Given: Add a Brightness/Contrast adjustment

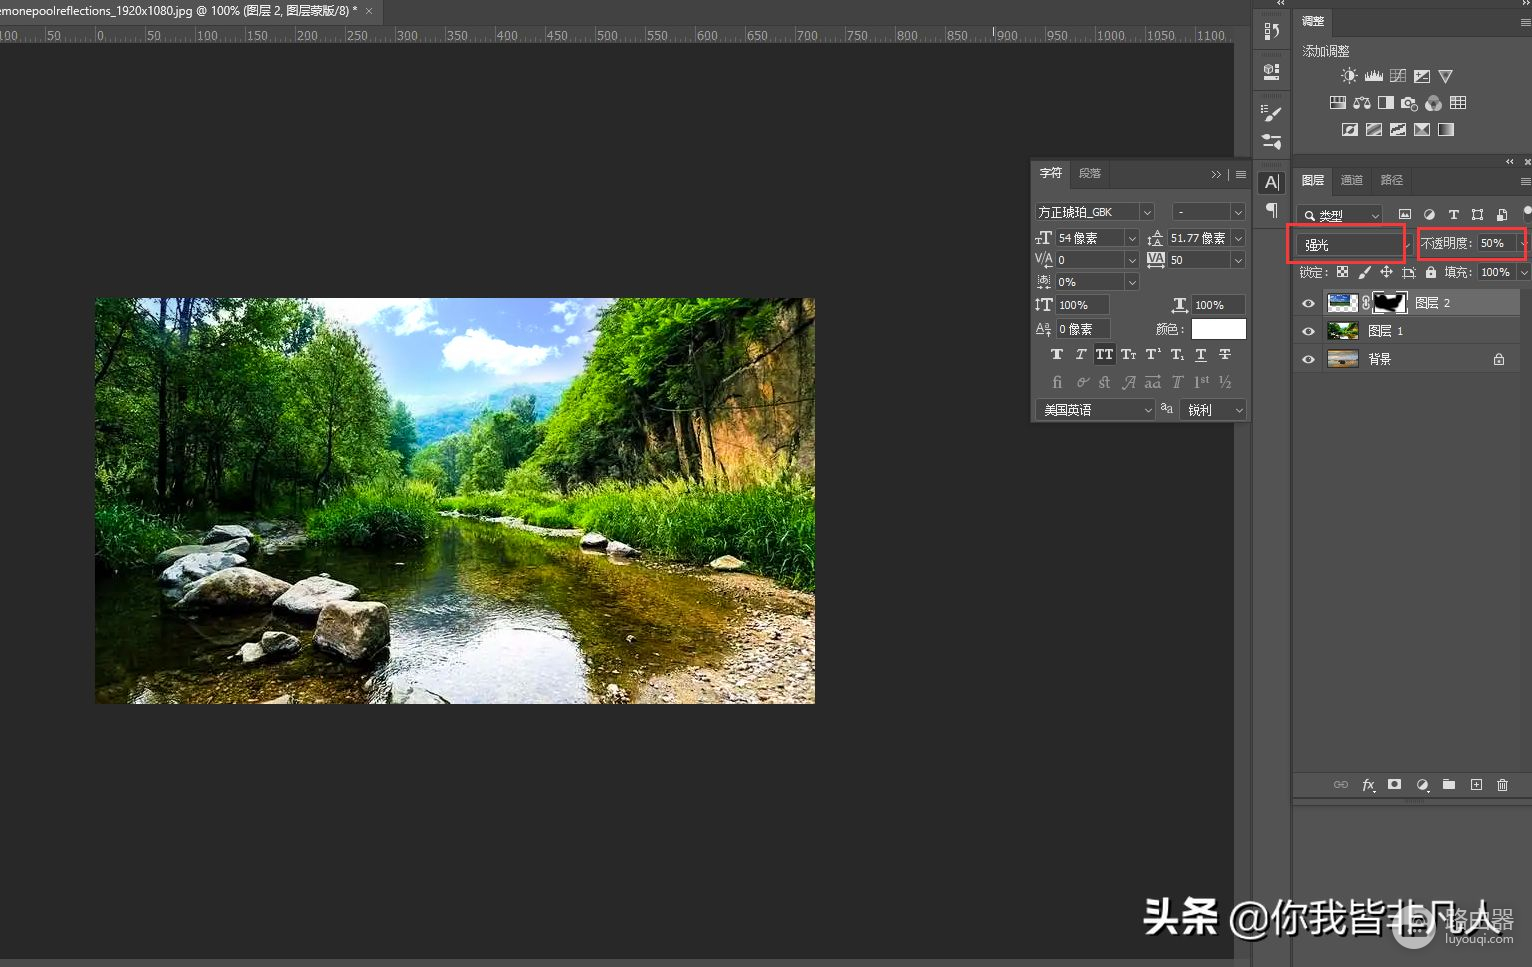Looking at the screenshot, I should click(1349, 76).
